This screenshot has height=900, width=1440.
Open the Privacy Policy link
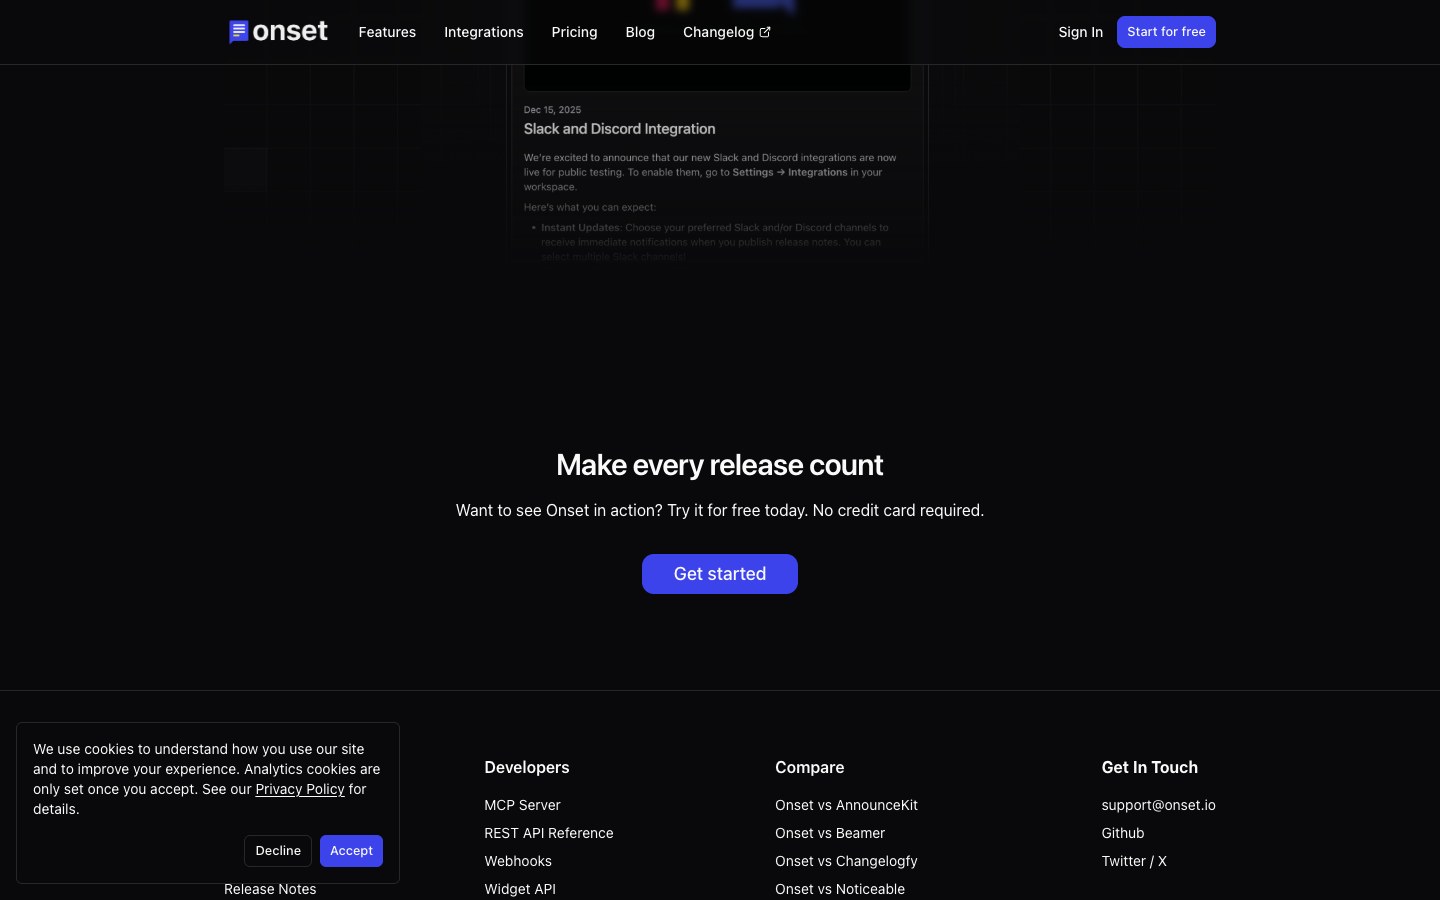[x=300, y=789]
